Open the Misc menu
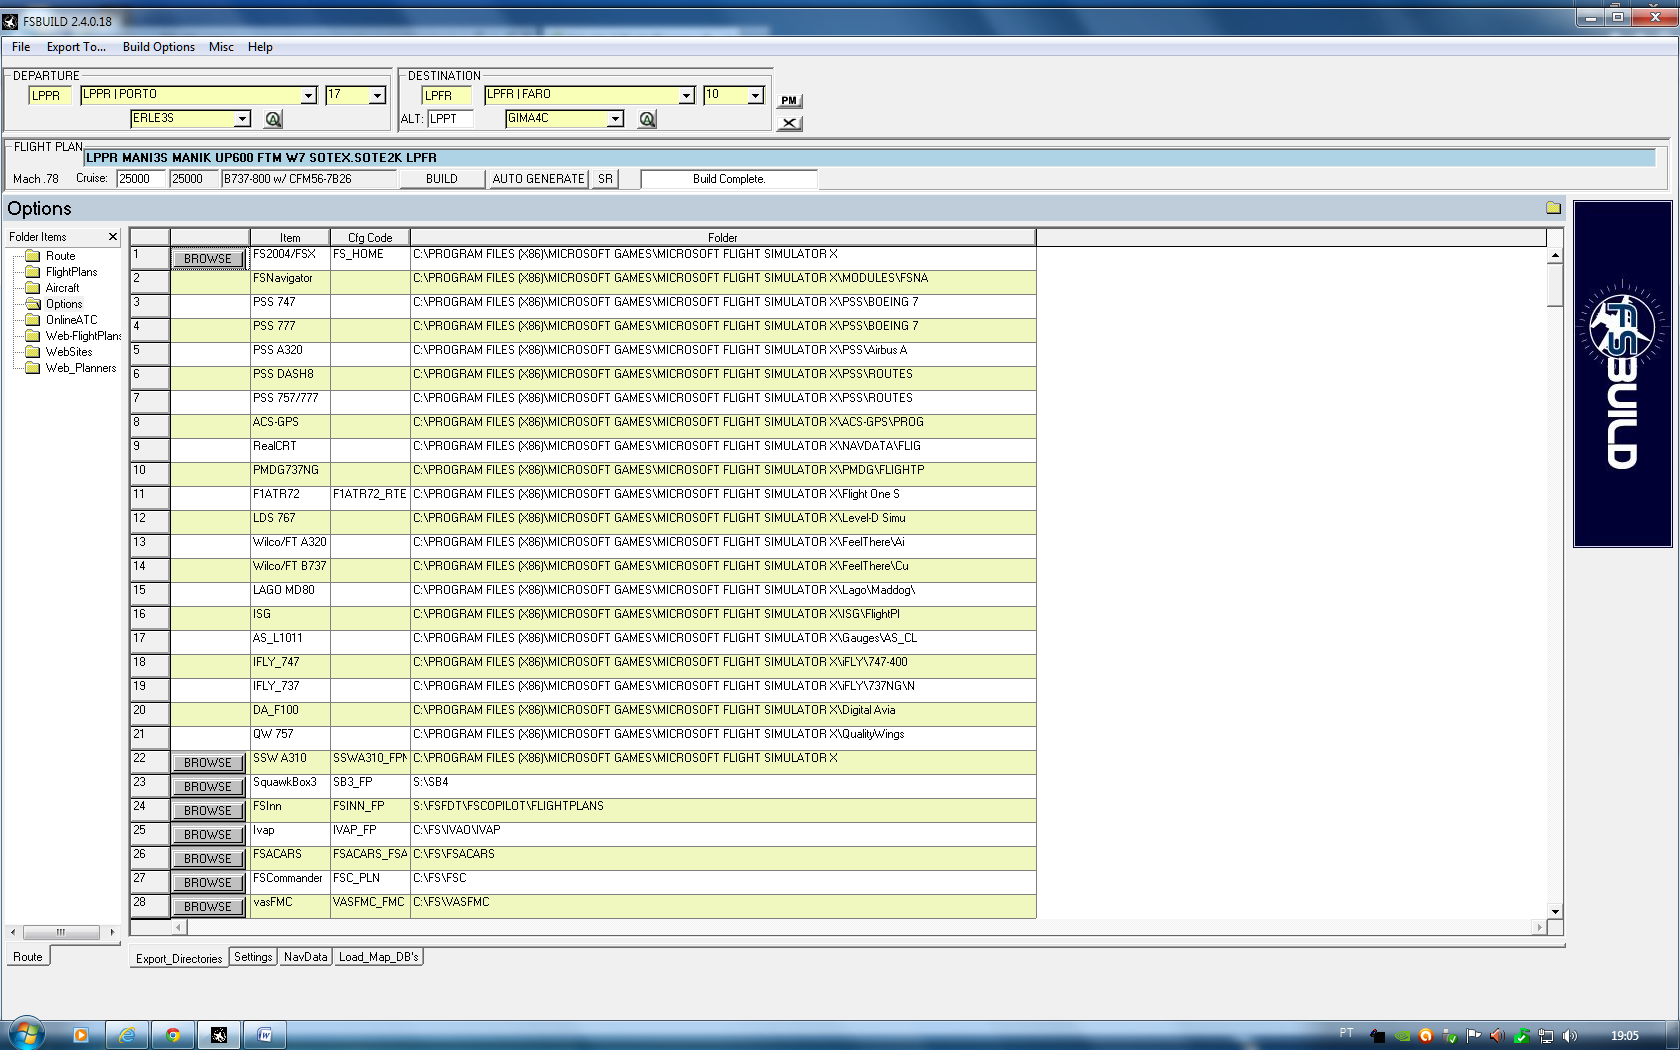1680x1050 pixels. (x=221, y=47)
